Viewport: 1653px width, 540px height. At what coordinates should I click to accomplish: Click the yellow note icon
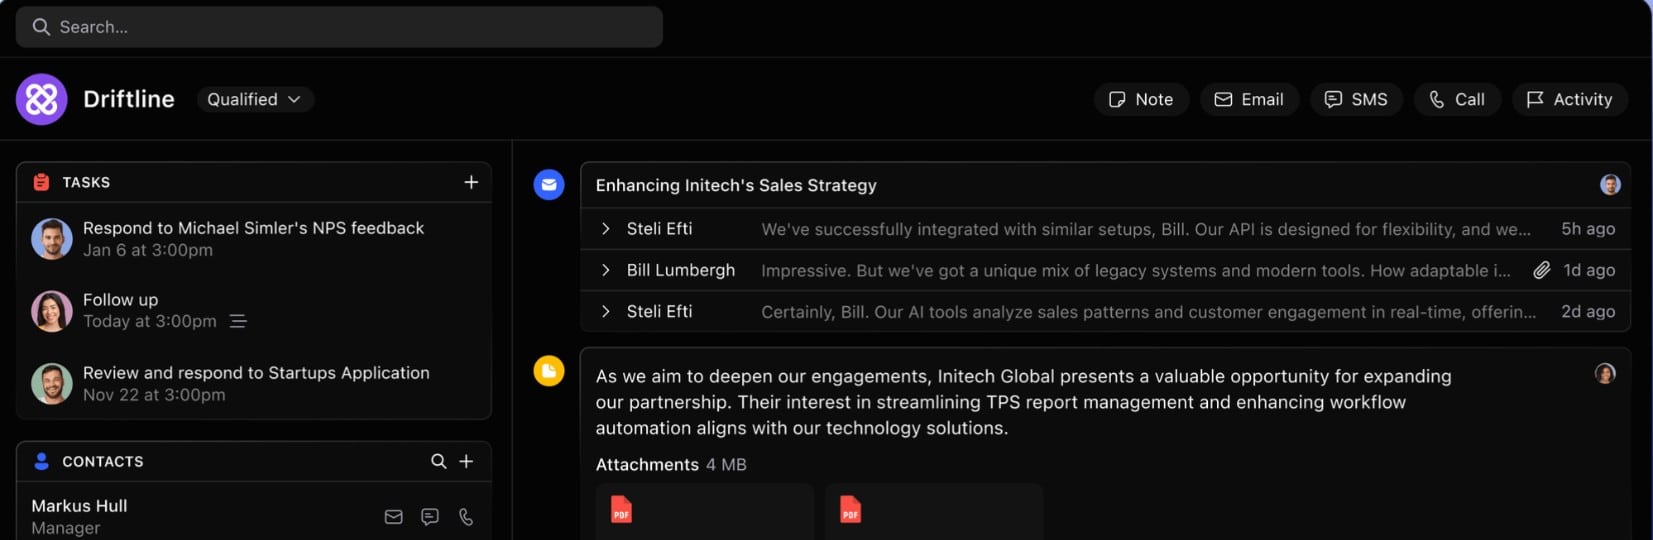549,371
